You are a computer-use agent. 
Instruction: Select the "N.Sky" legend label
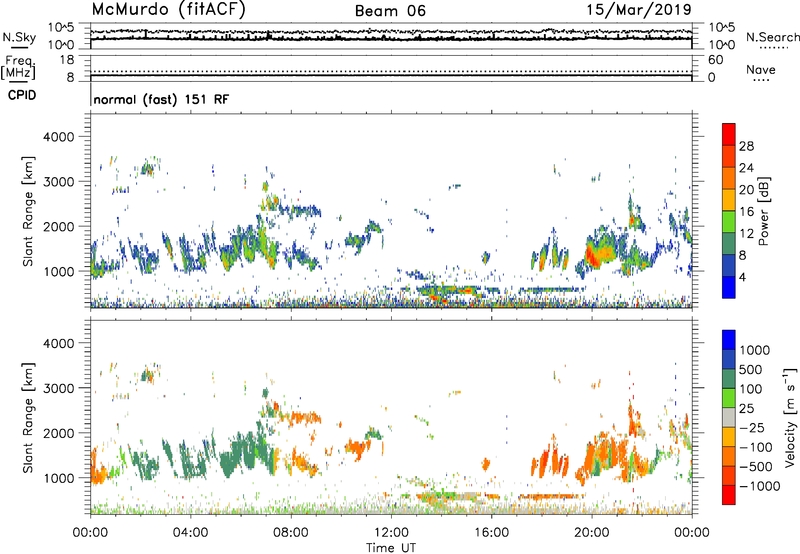tap(19, 37)
